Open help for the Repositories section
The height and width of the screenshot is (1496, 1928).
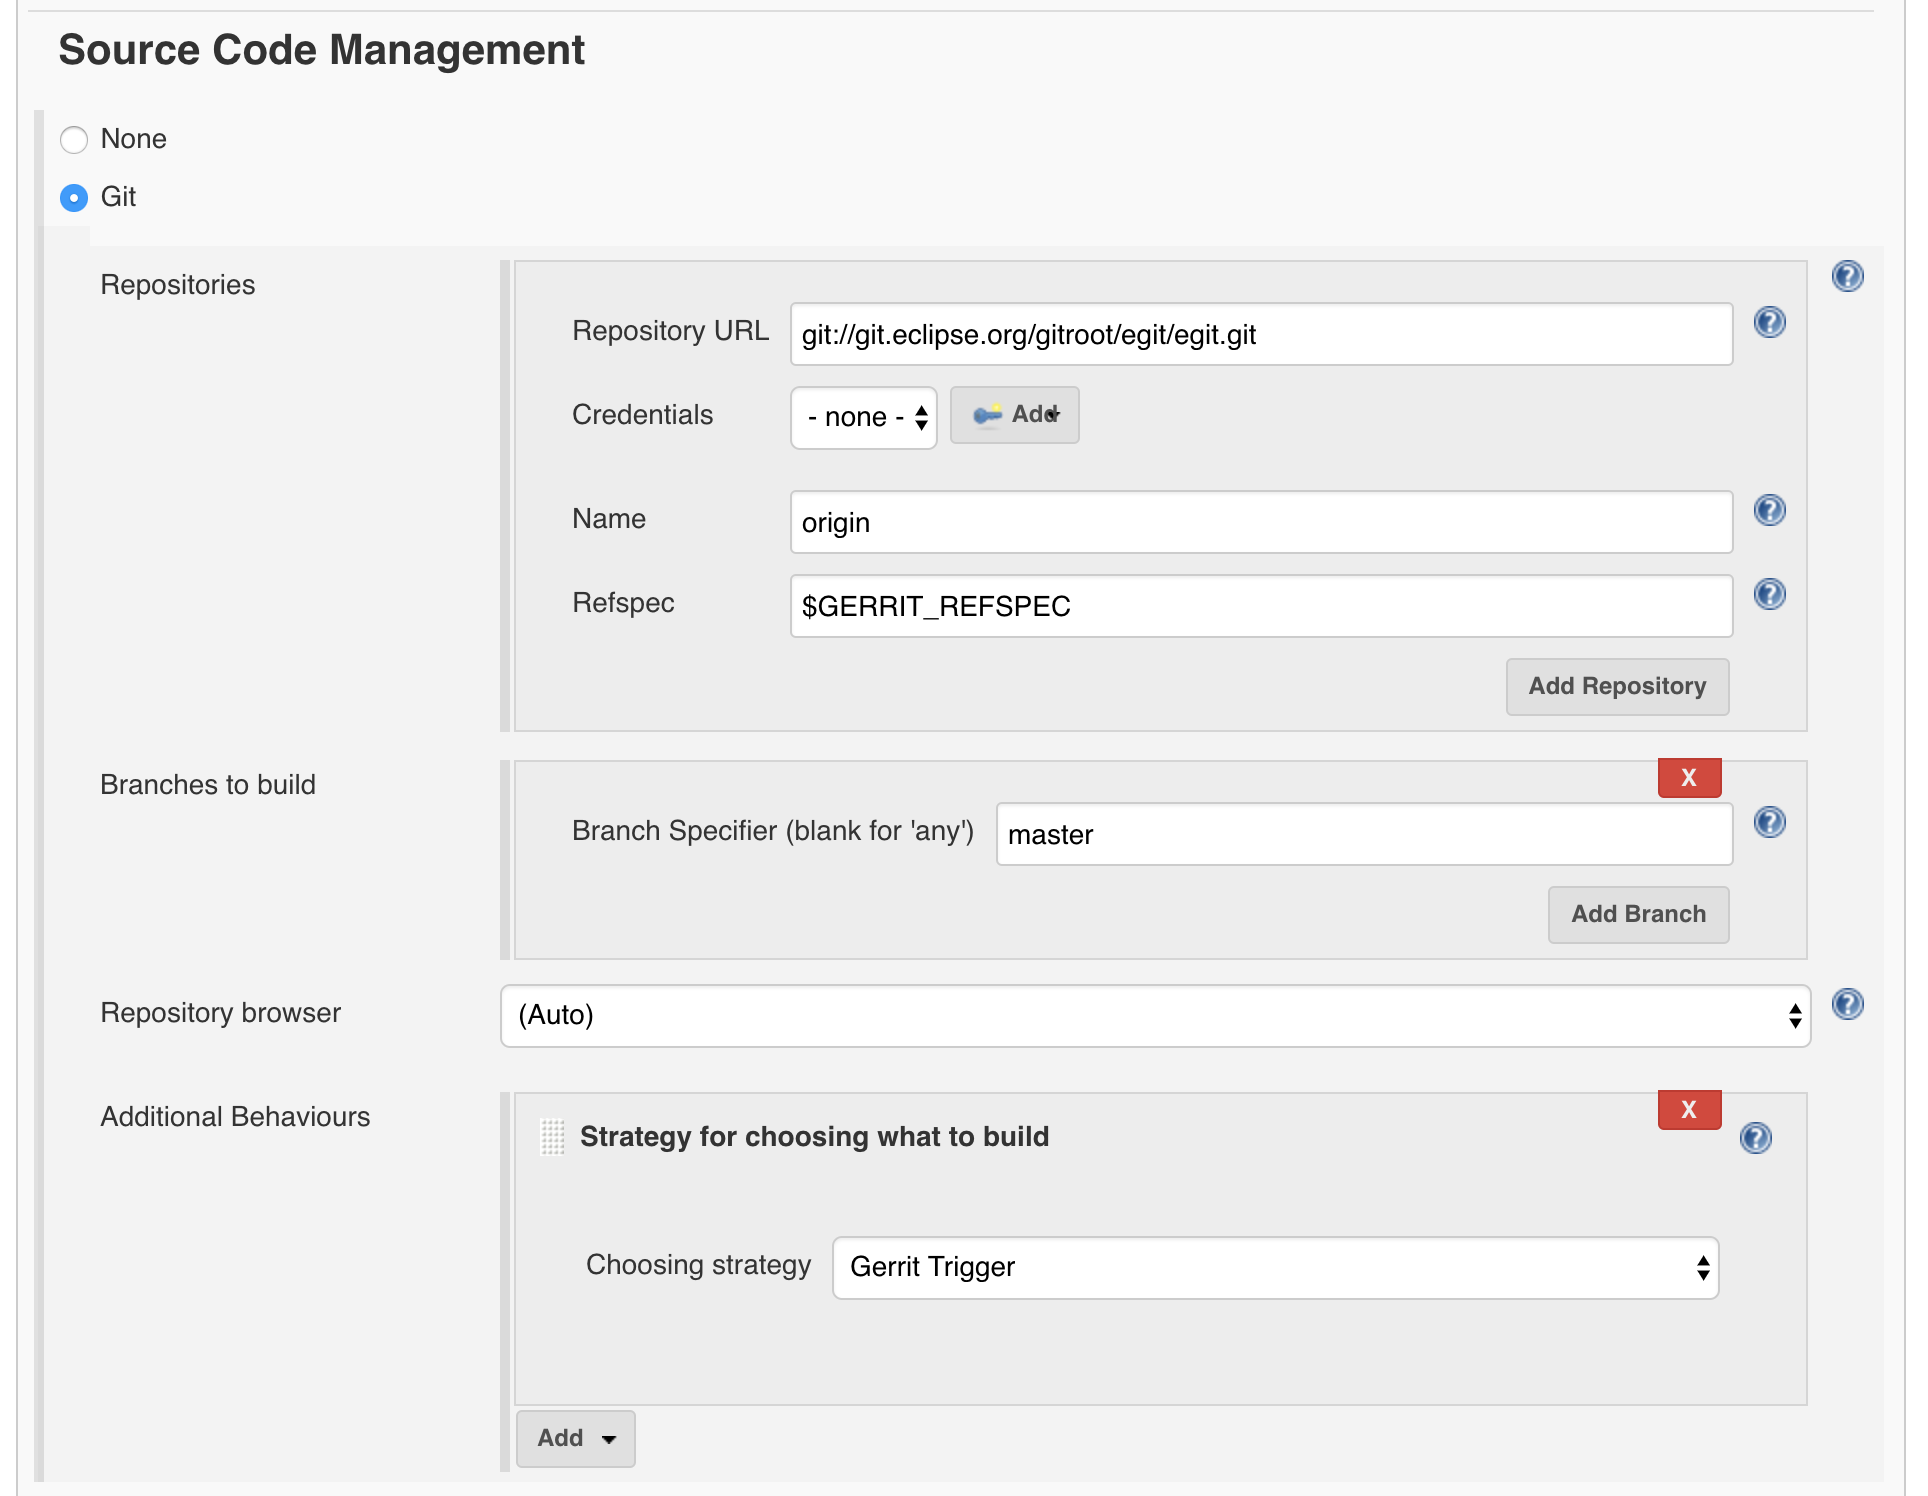click(1847, 276)
